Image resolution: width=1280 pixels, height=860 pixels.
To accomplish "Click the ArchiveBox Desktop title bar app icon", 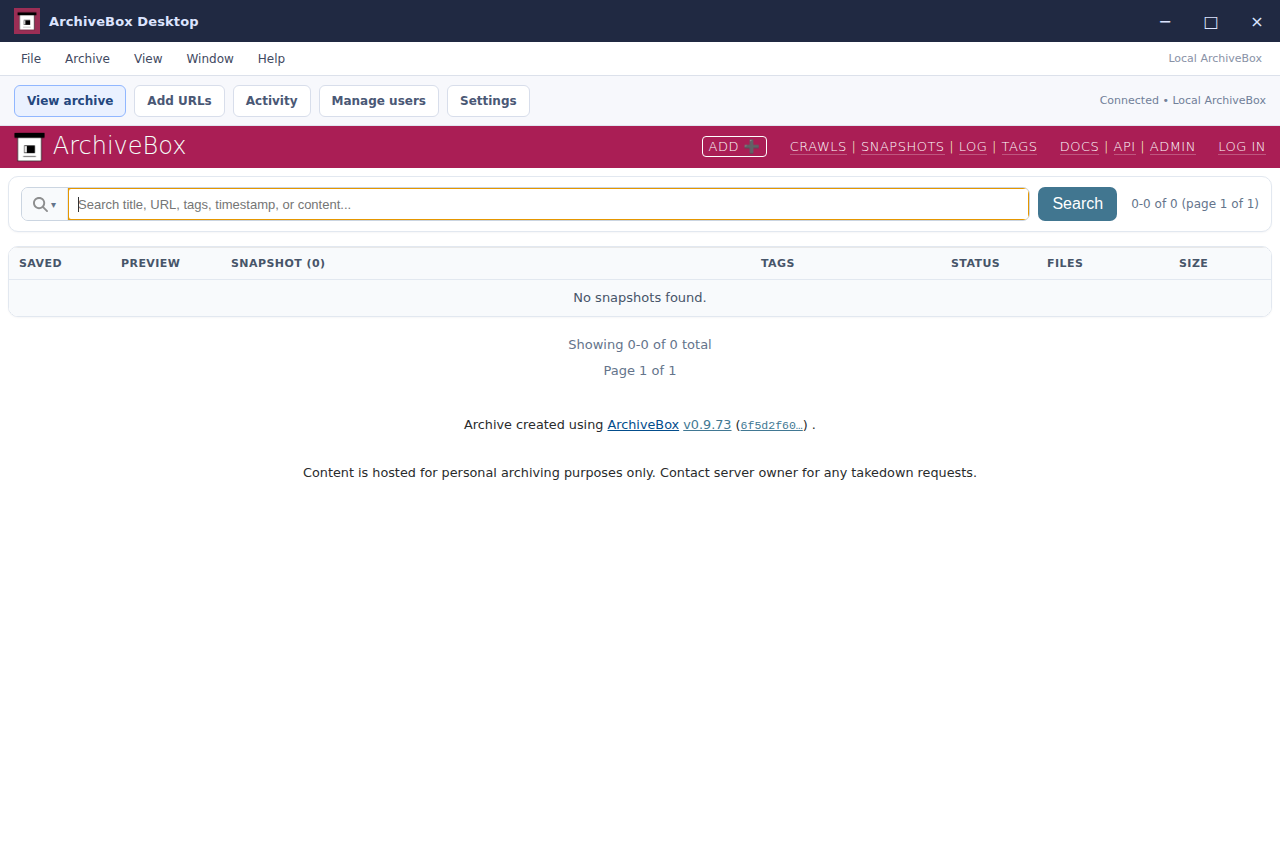I will pyautogui.click(x=27, y=21).
